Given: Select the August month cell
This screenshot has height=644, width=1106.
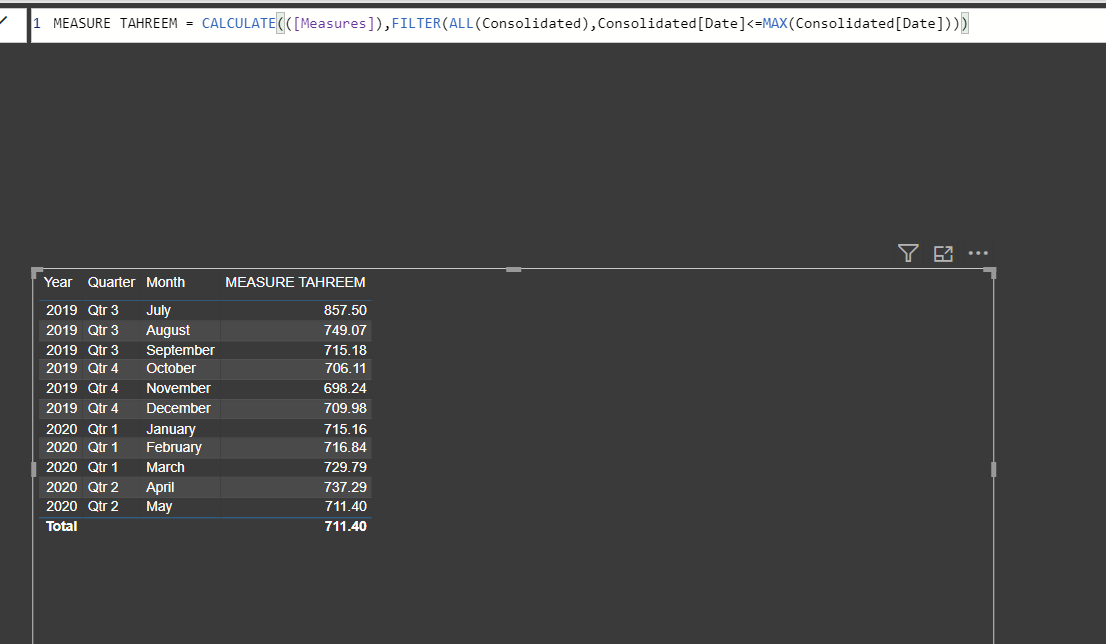Looking at the screenshot, I should [x=168, y=330].
